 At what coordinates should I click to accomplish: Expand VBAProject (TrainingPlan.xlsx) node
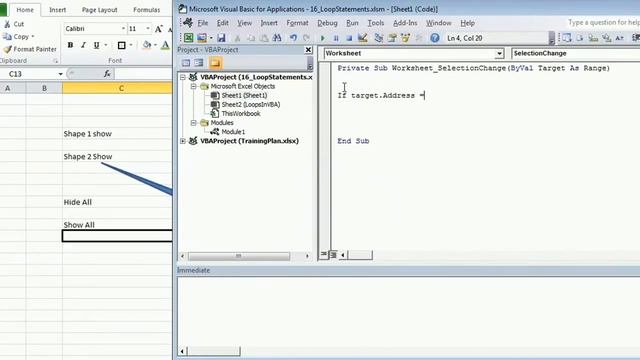(x=183, y=141)
